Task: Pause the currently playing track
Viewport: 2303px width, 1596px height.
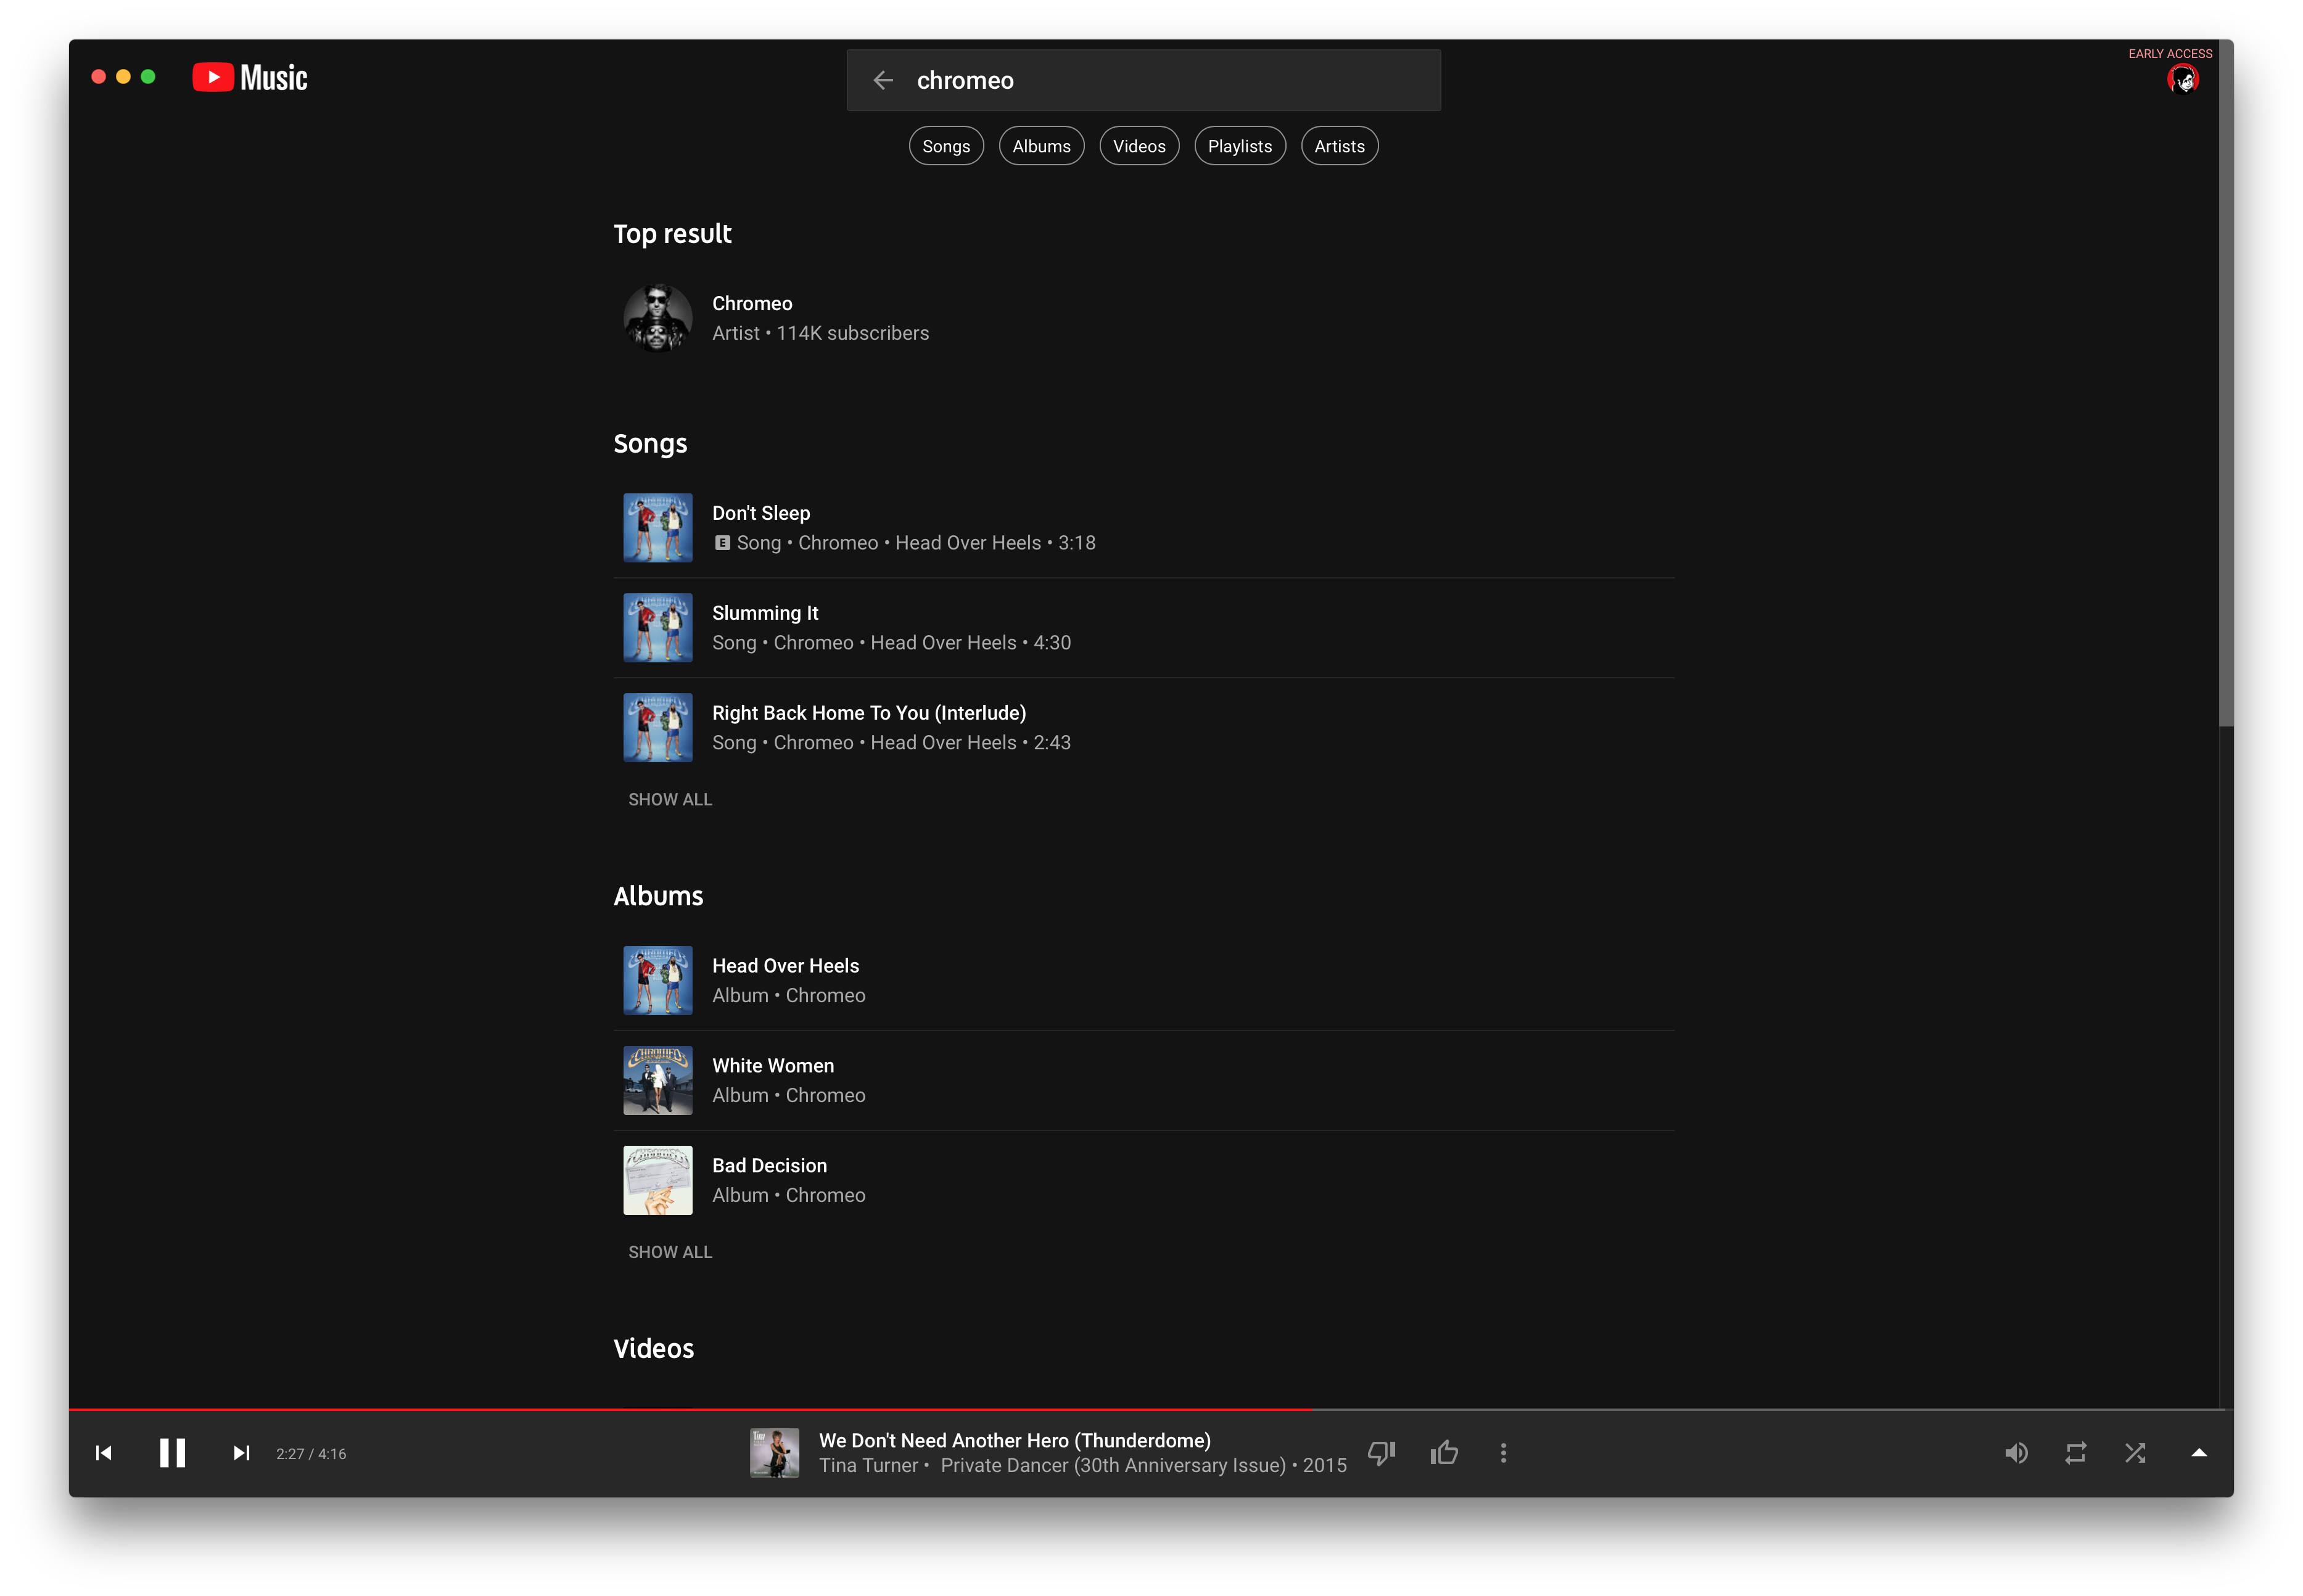Action: (171, 1453)
